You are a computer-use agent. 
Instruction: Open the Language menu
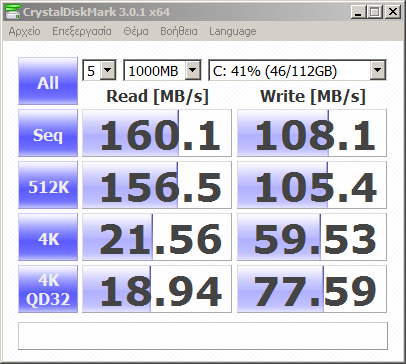[x=233, y=31]
